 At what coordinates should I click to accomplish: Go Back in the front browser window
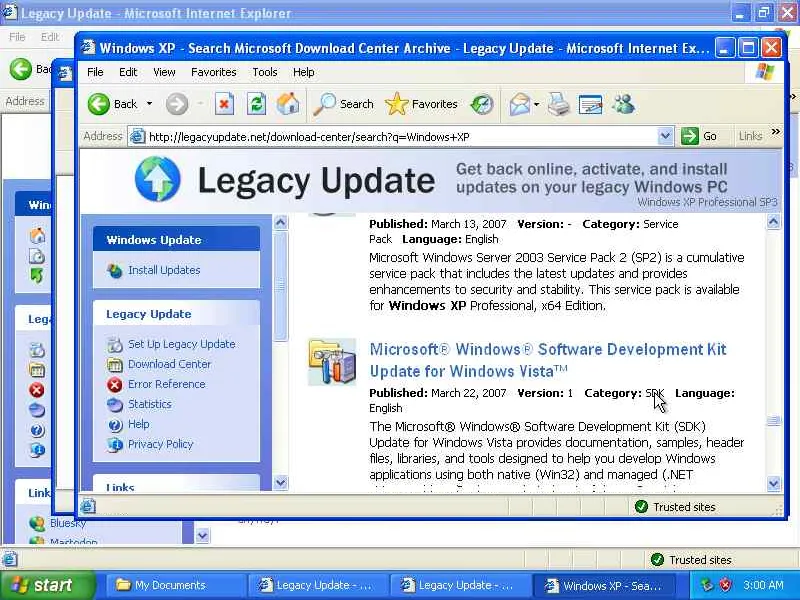click(112, 104)
